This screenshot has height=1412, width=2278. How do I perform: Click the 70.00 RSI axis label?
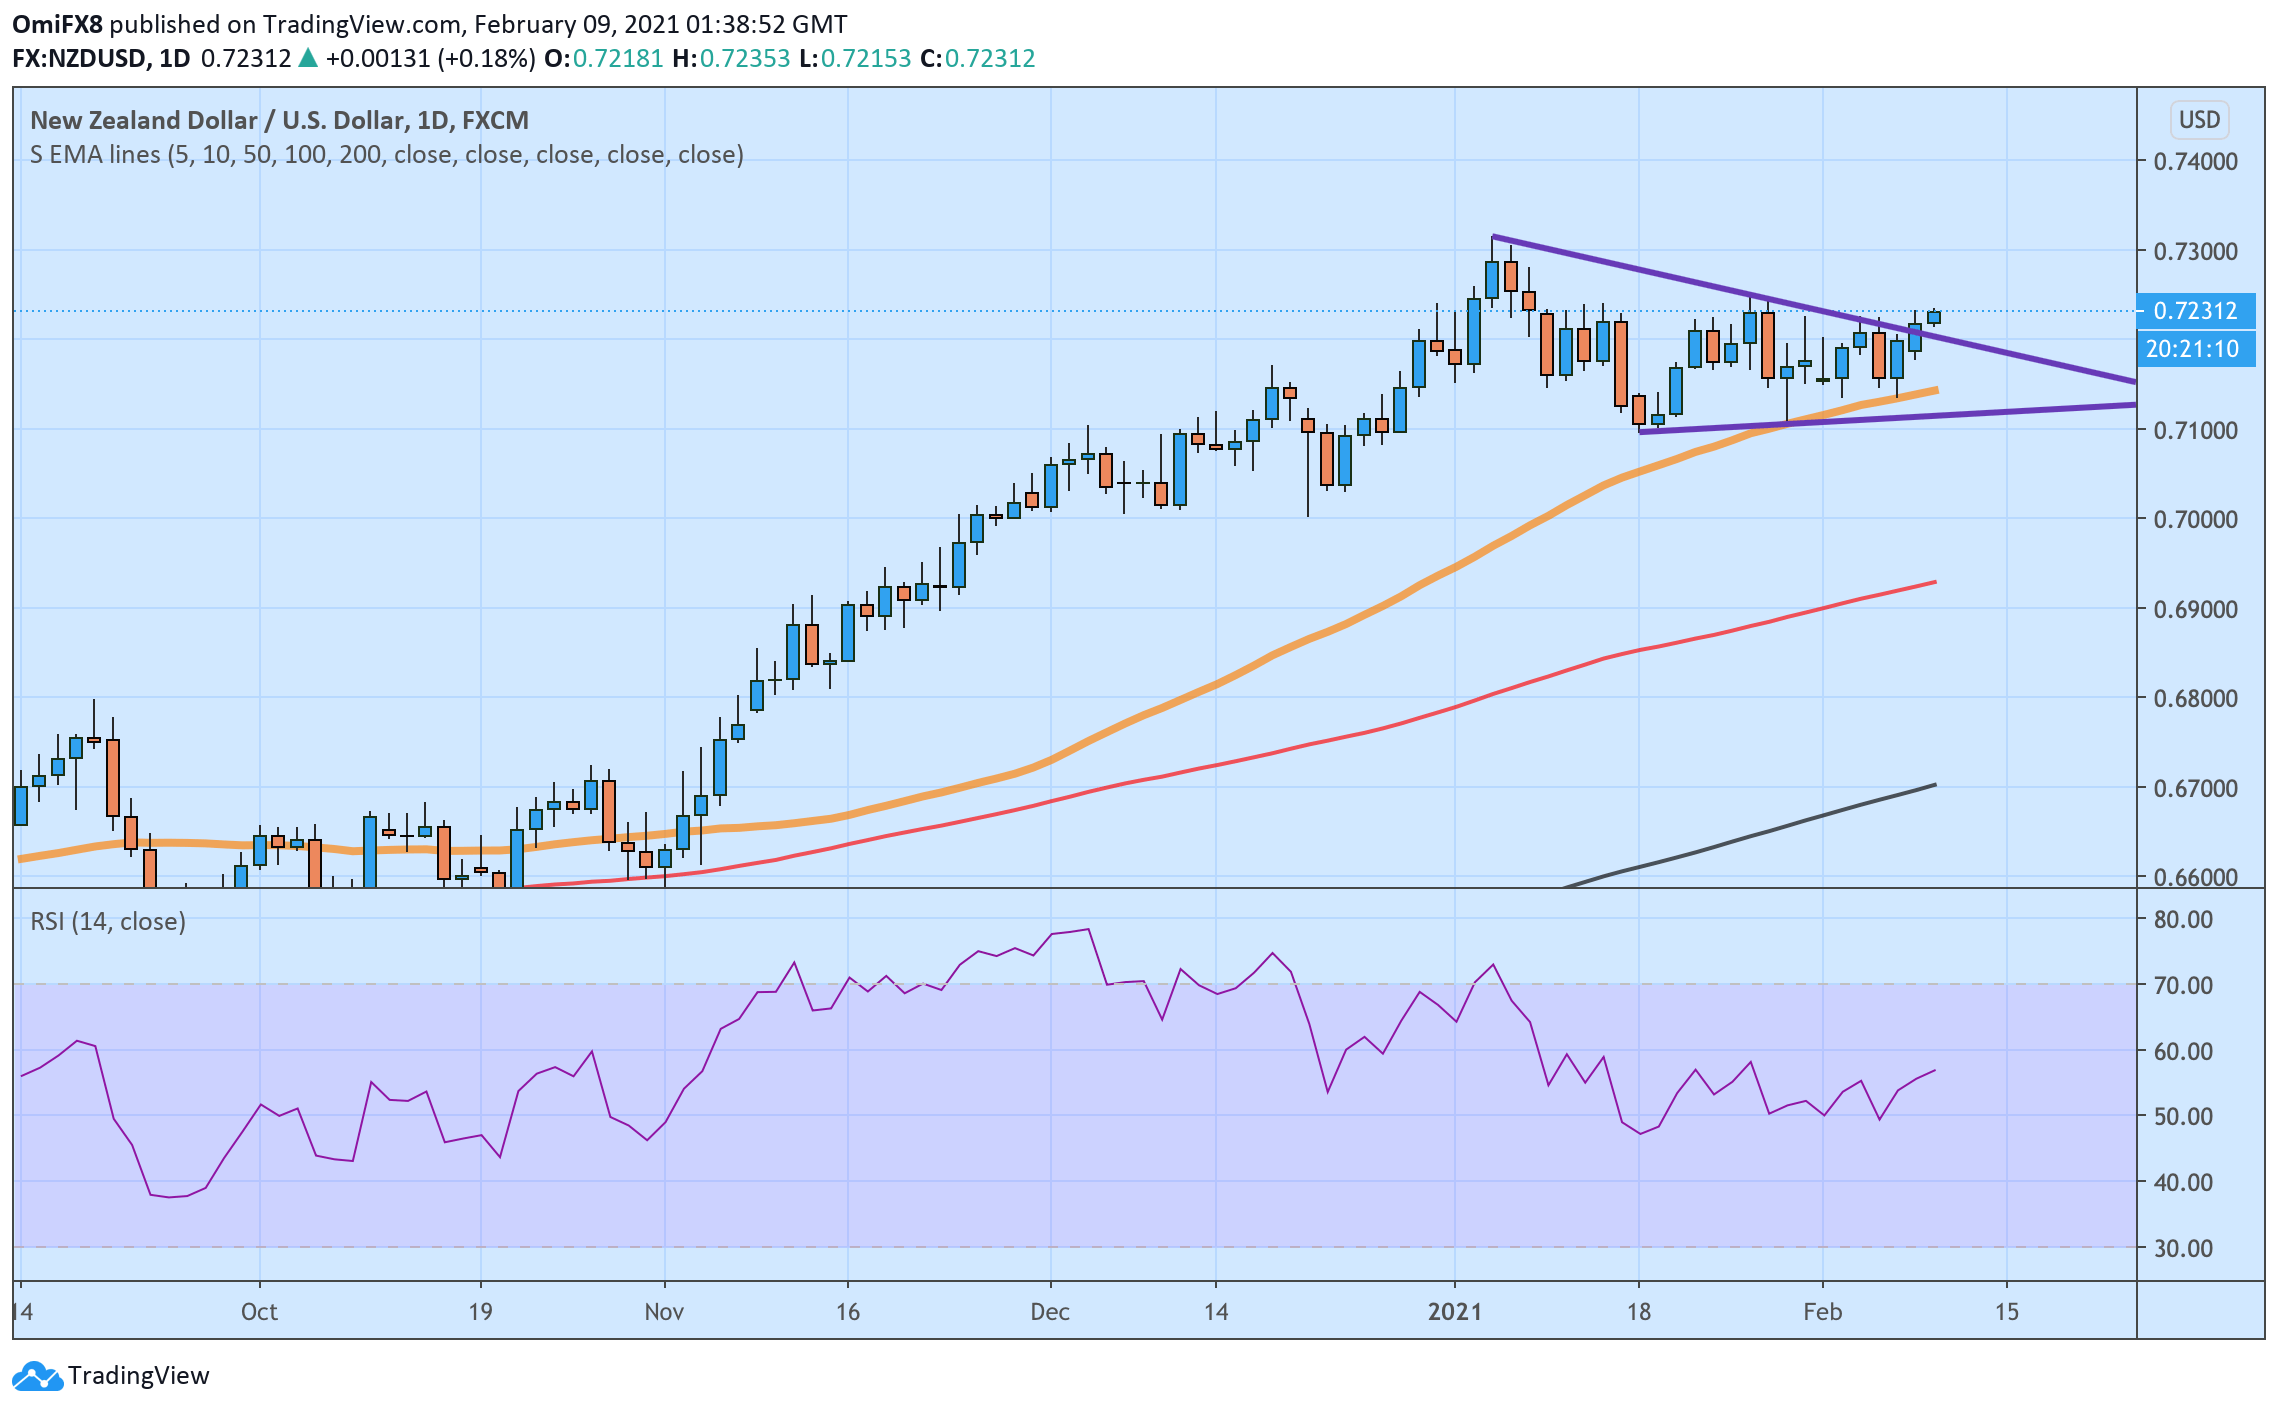pyautogui.click(x=2182, y=985)
